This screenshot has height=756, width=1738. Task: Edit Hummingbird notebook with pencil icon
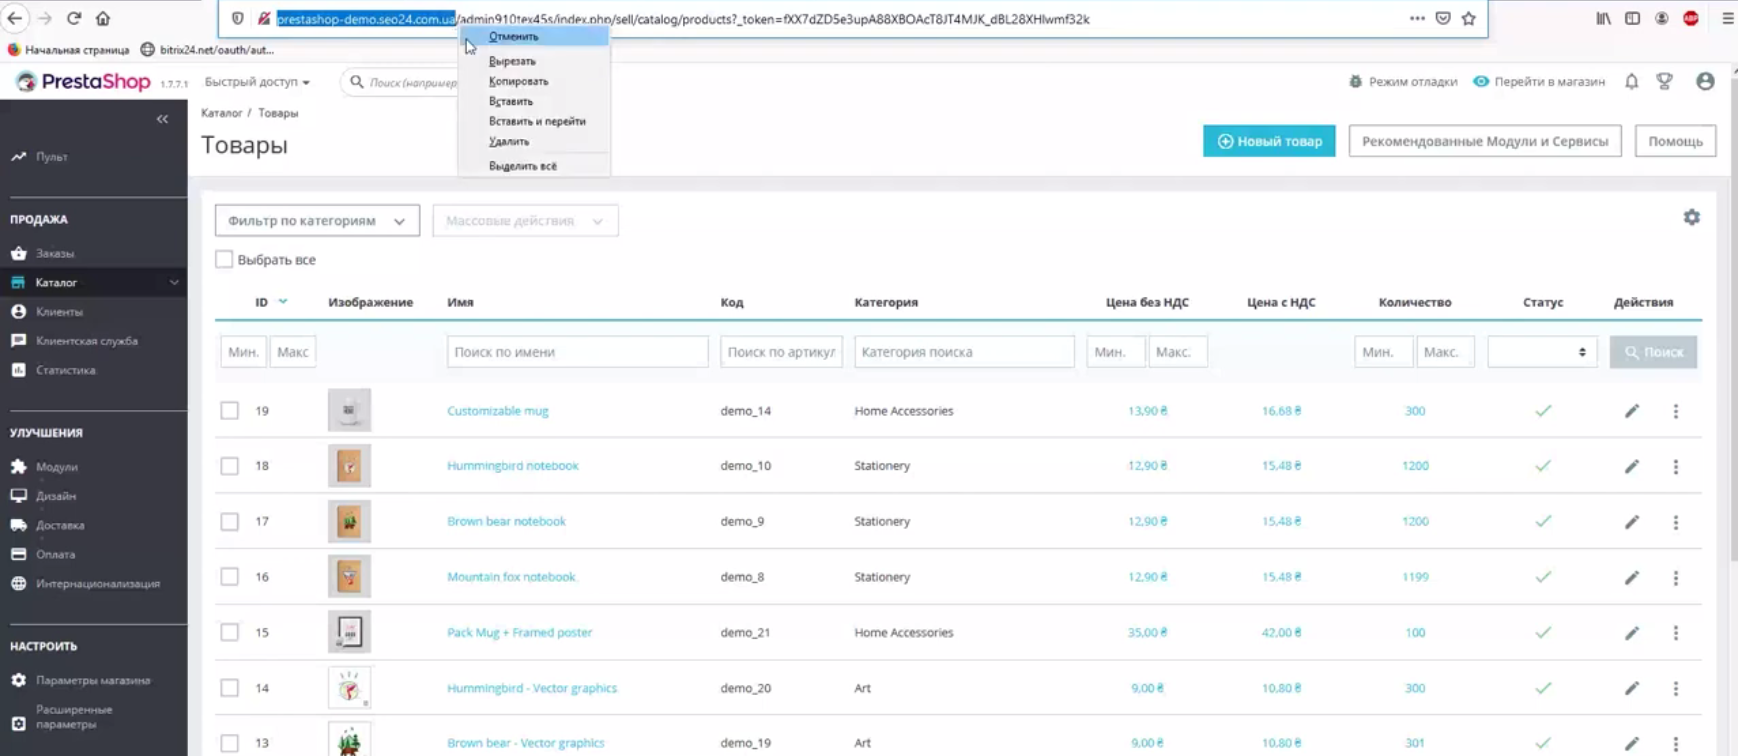[x=1631, y=466]
